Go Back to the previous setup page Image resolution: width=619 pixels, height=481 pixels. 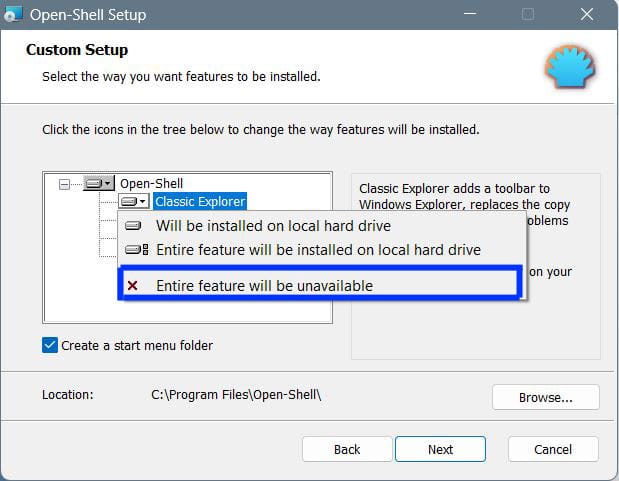(347, 449)
